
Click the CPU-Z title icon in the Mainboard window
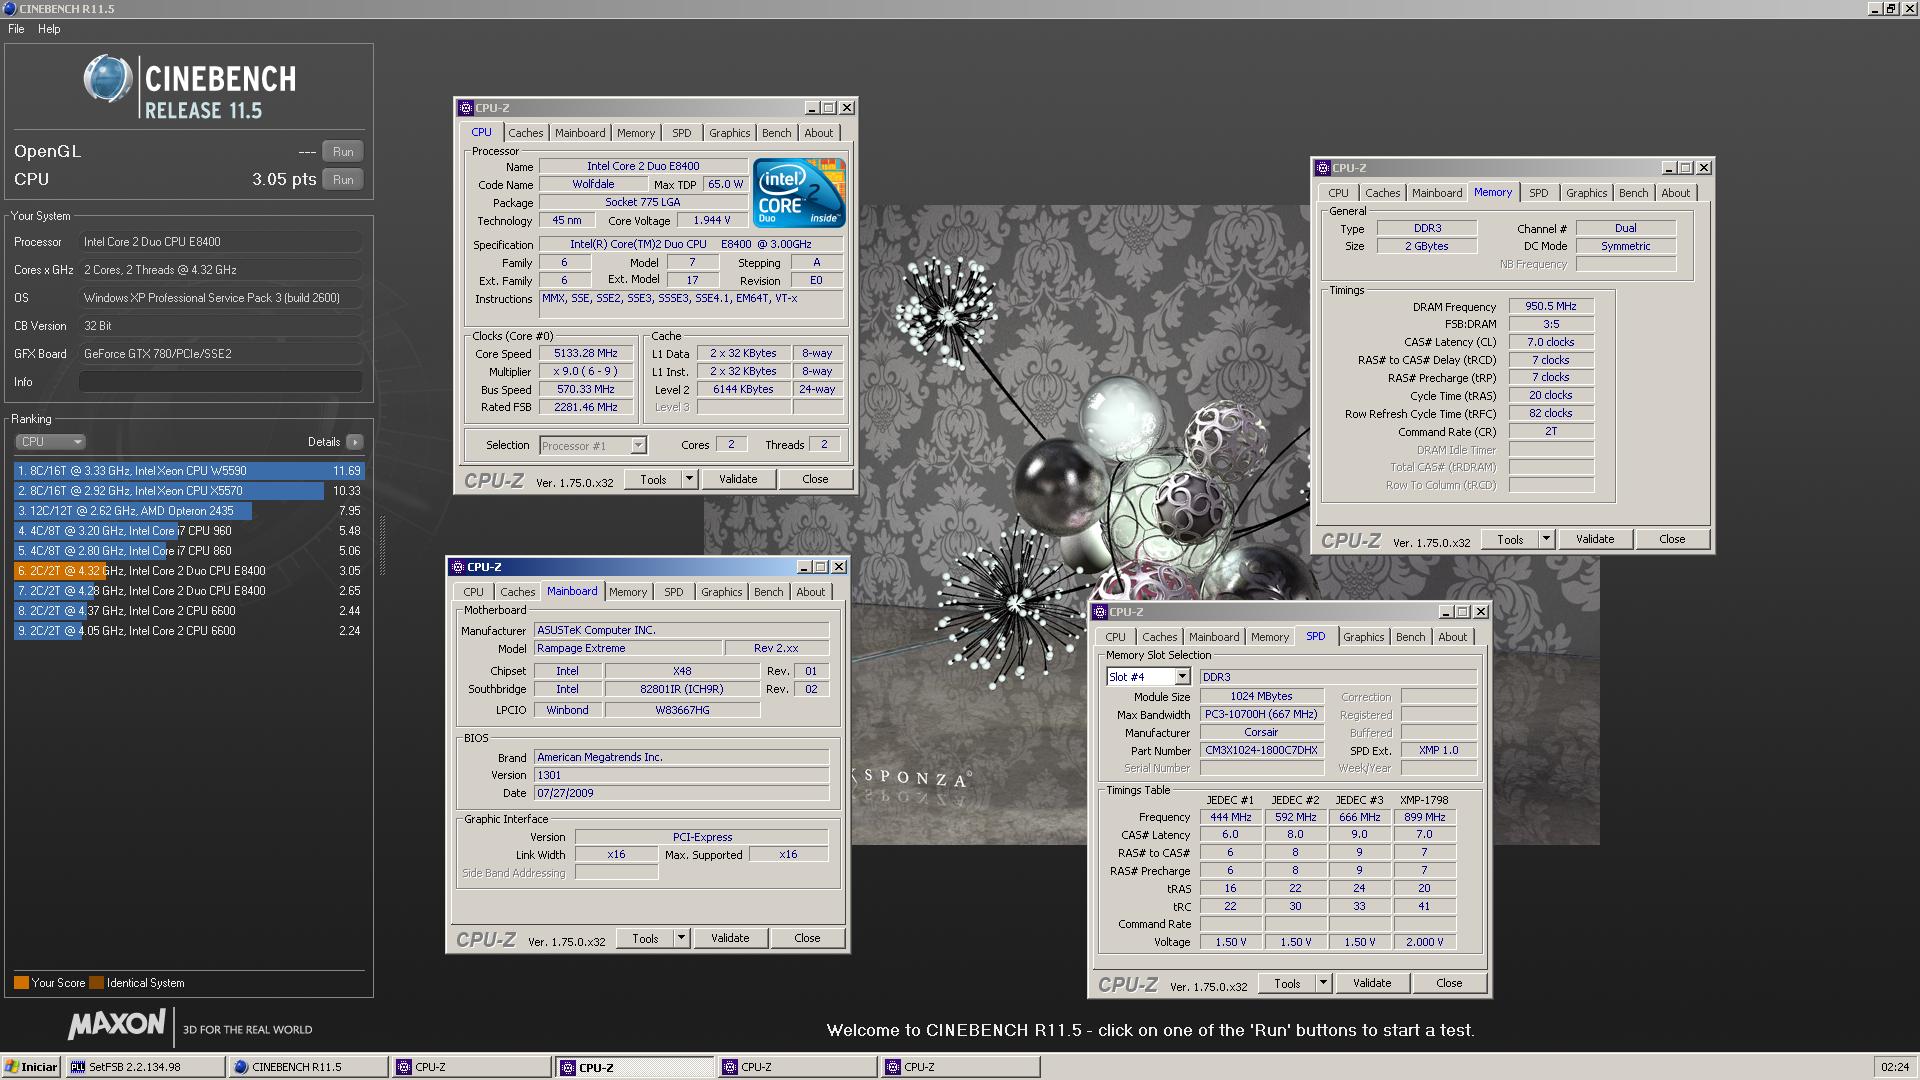point(457,567)
